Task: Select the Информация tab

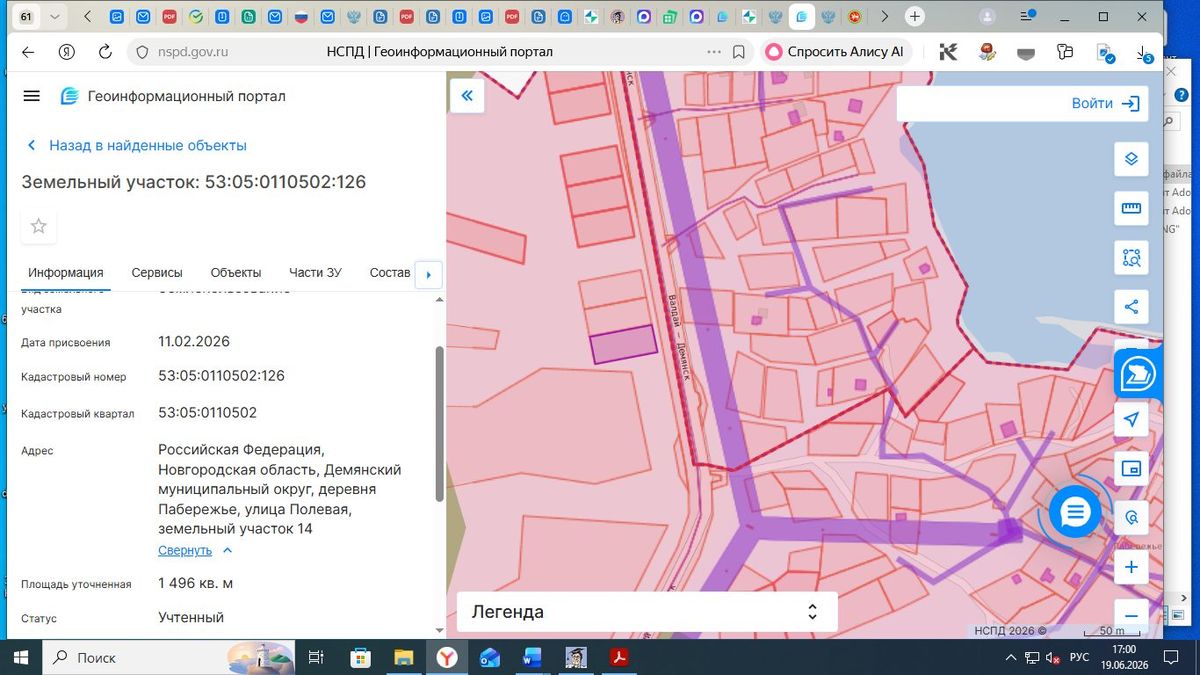Action: [66, 272]
